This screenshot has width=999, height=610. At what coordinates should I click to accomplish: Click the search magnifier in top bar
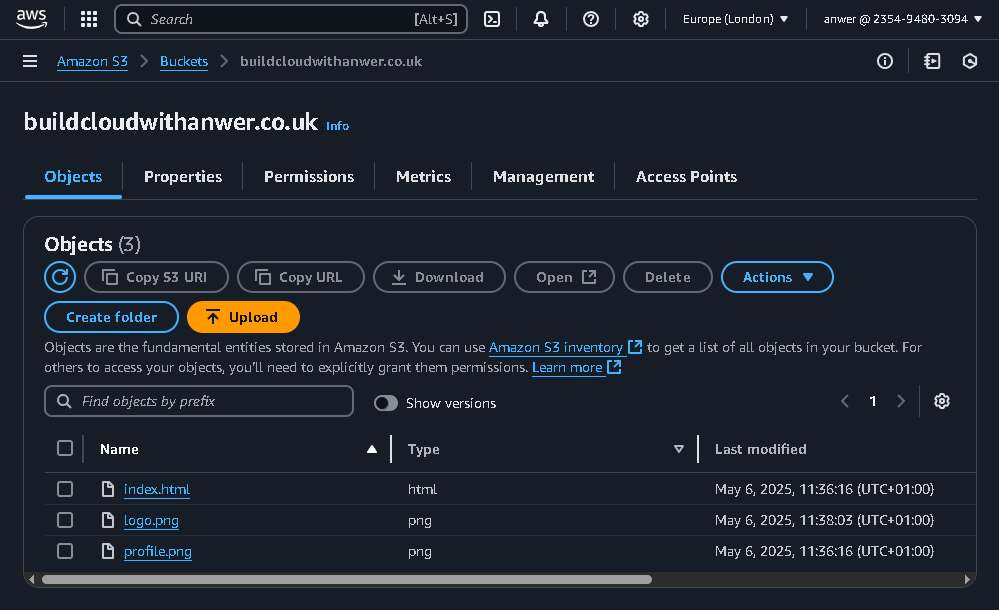click(134, 19)
